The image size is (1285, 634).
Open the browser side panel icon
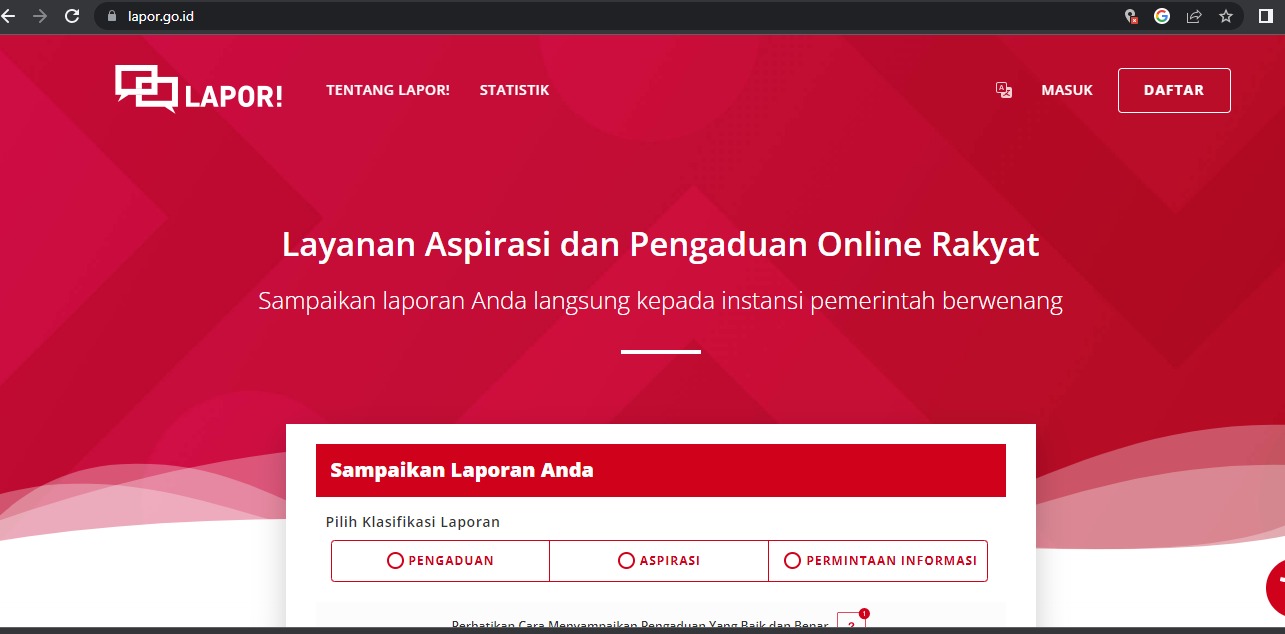tap(1265, 16)
